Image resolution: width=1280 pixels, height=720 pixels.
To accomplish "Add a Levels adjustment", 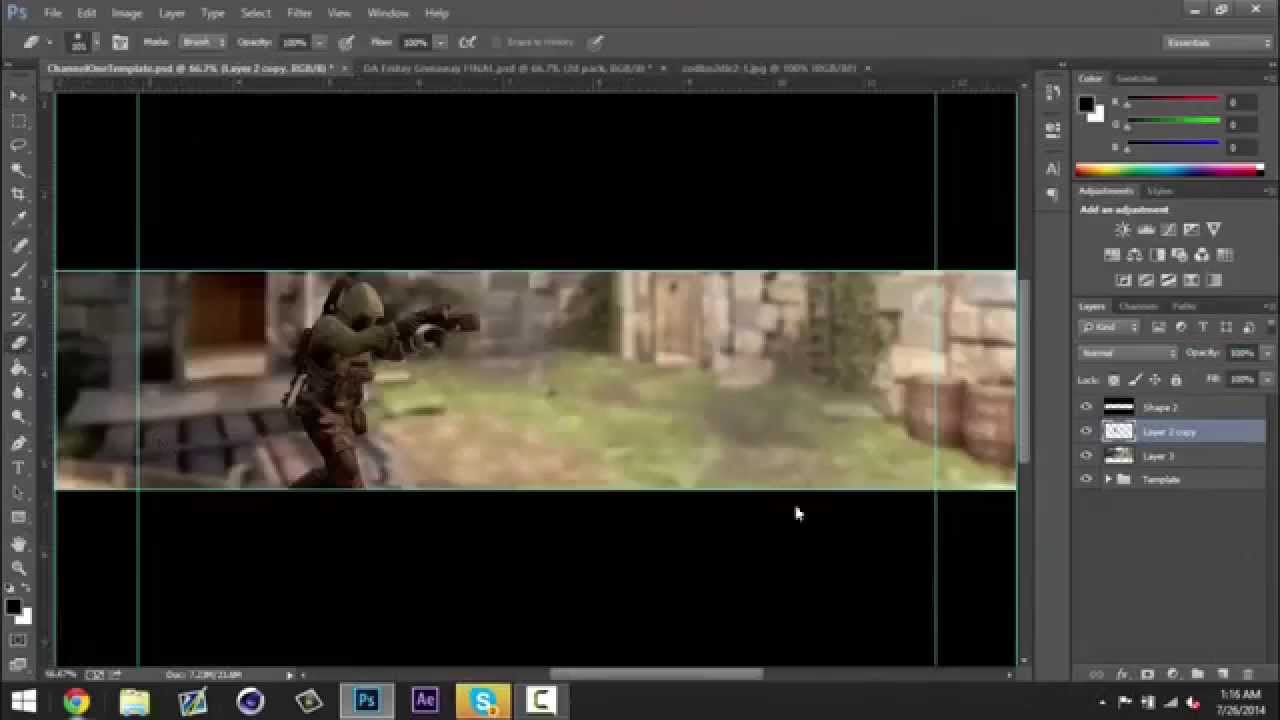I will 1146,230.
